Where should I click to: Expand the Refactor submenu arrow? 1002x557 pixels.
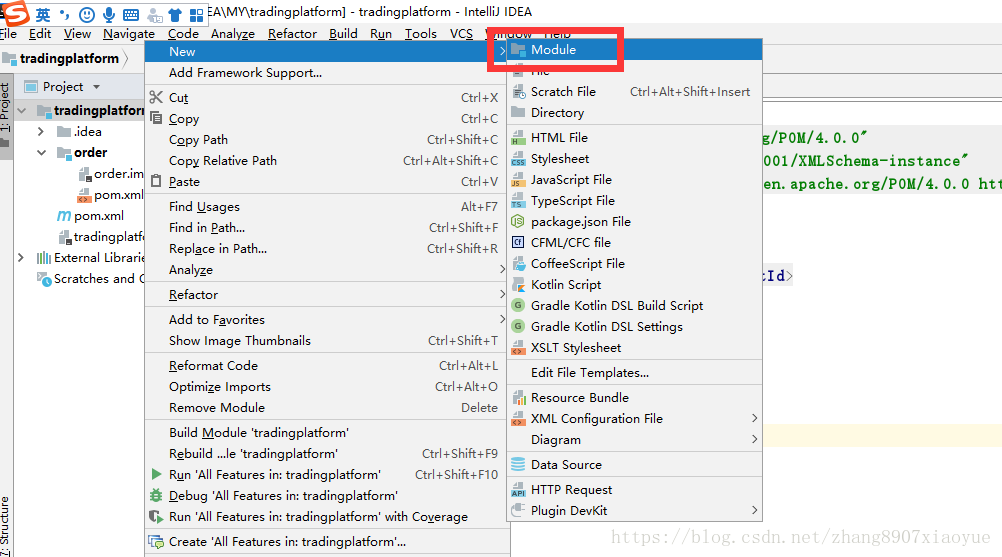pos(502,294)
